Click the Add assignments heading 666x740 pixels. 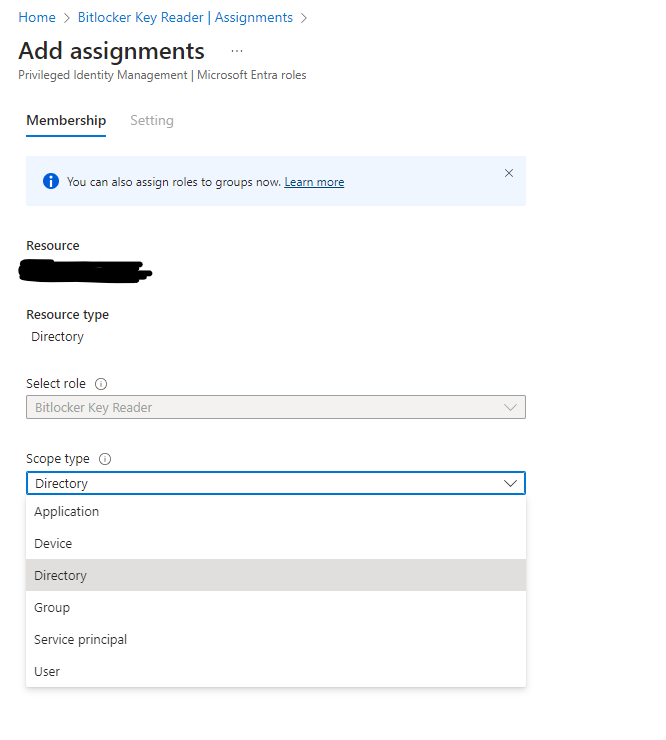coord(111,51)
